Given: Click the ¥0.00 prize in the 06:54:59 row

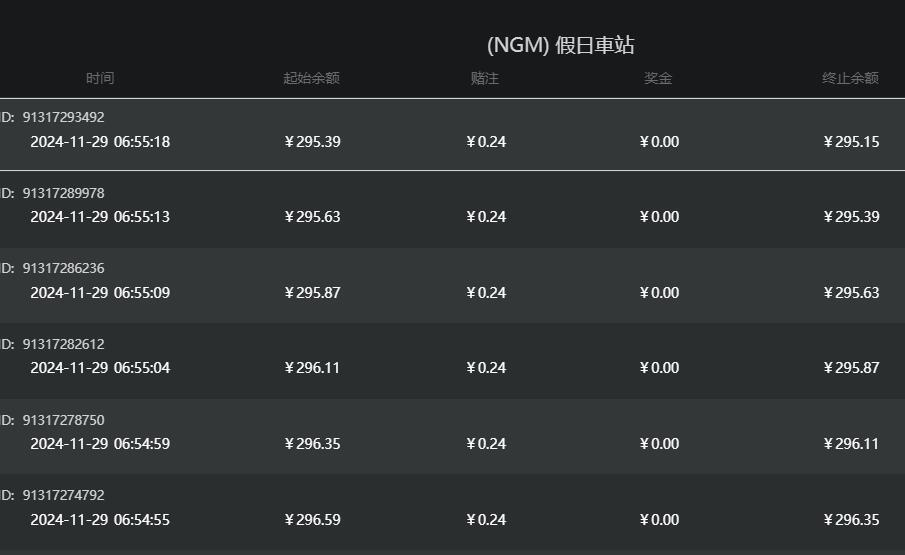Looking at the screenshot, I should tap(659, 444).
